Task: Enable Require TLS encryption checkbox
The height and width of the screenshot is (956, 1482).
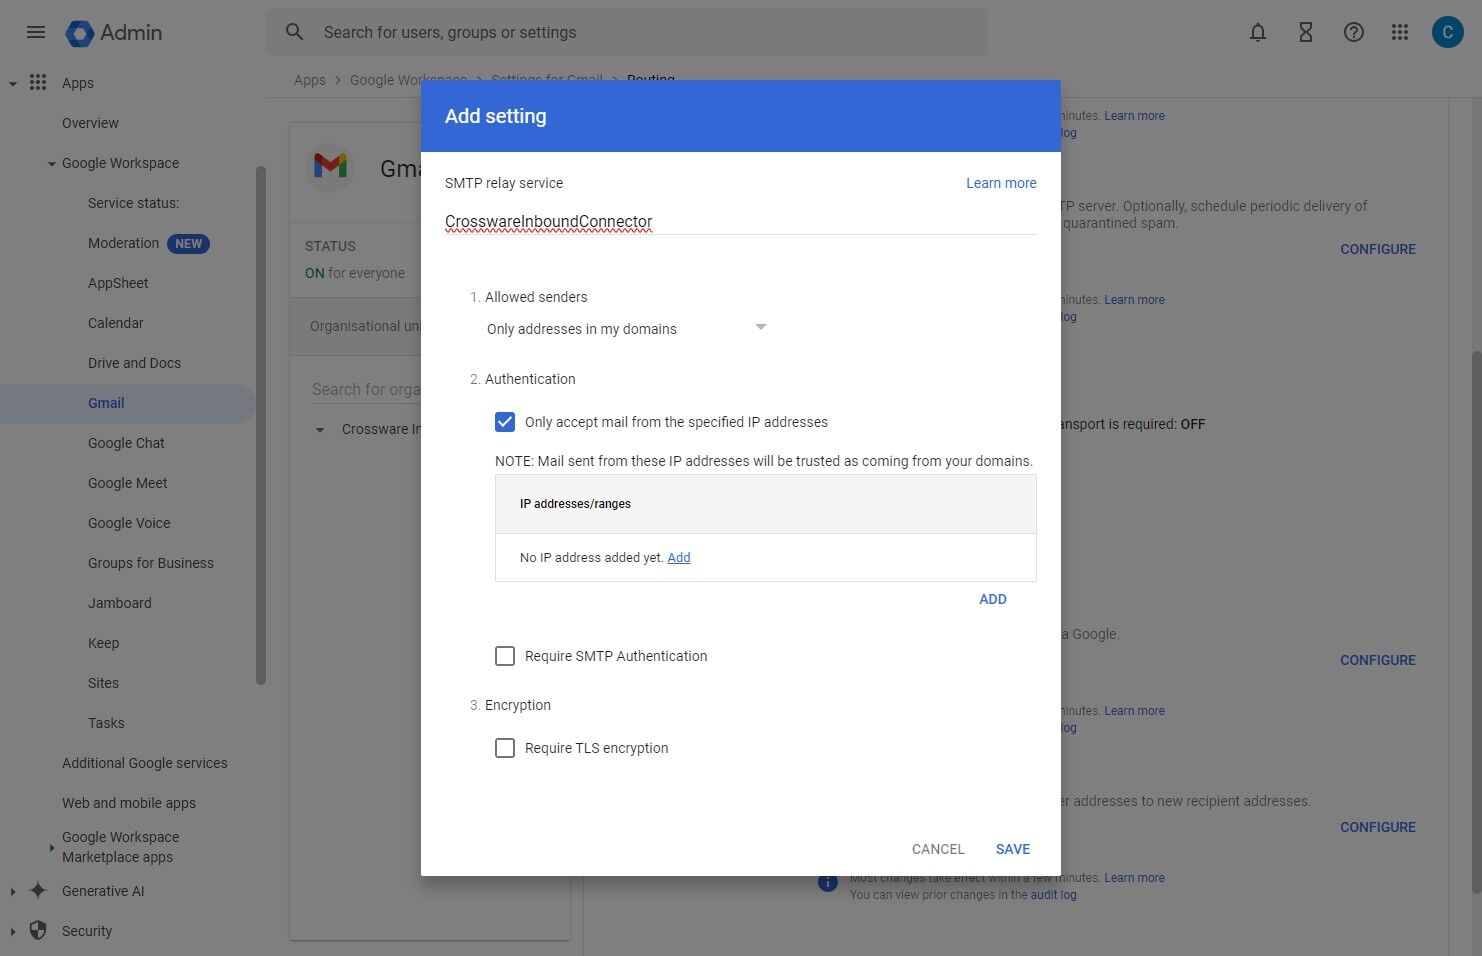Action: [x=505, y=748]
